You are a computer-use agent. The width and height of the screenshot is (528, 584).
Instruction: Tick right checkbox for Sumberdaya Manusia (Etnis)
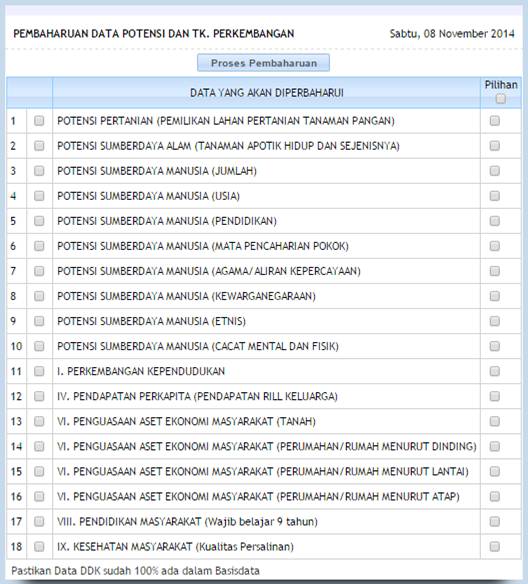[494, 321]
